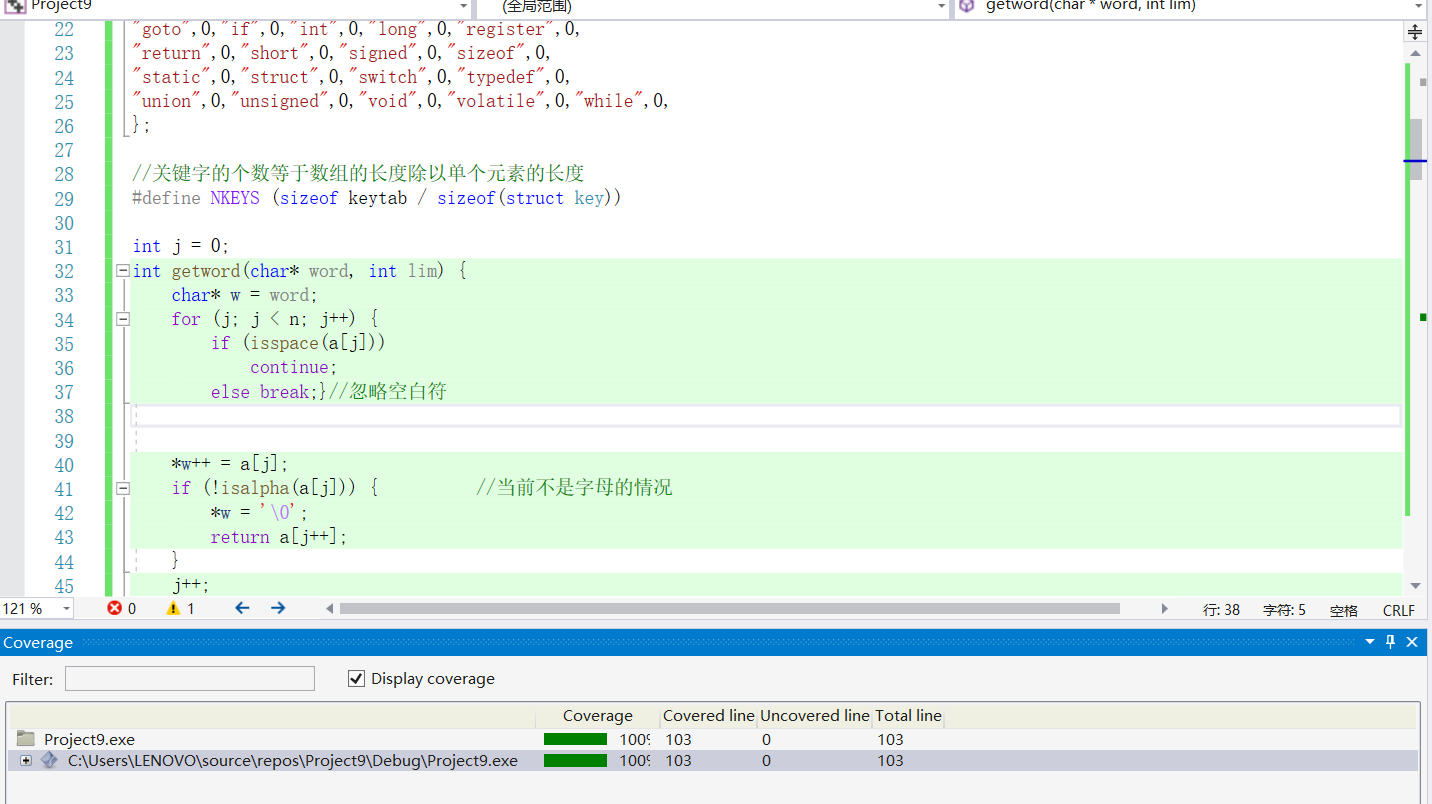Click the Coverage panel Filter text field
Screen dimensions: 1432x804
190,679
